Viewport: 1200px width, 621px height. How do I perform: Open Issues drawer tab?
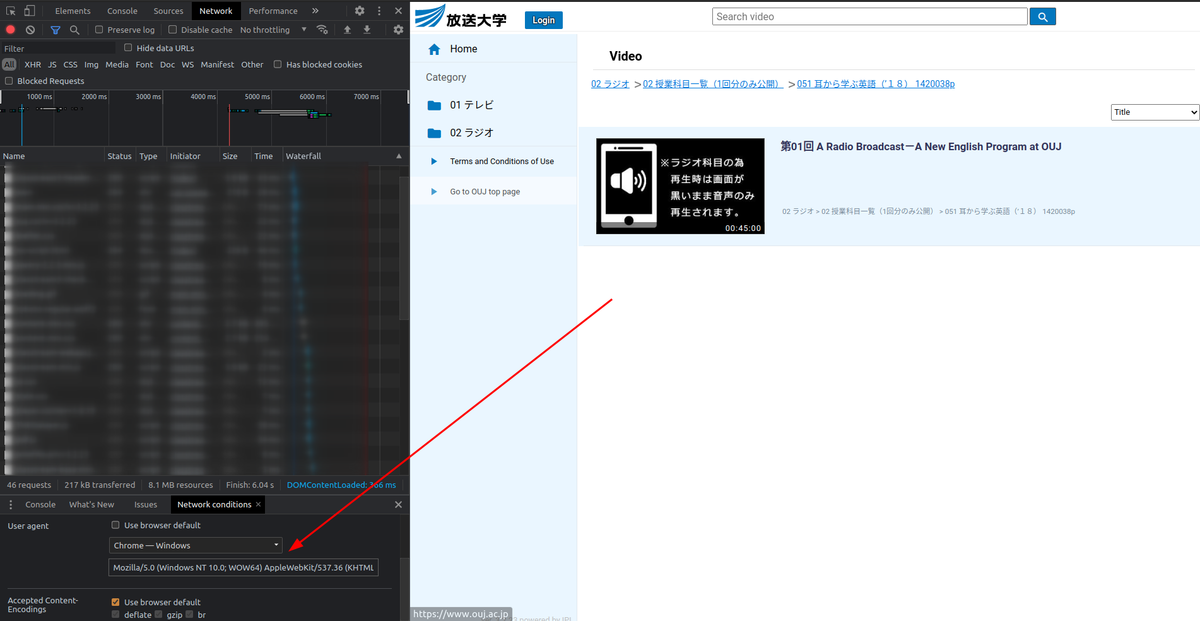click(146, 505)
